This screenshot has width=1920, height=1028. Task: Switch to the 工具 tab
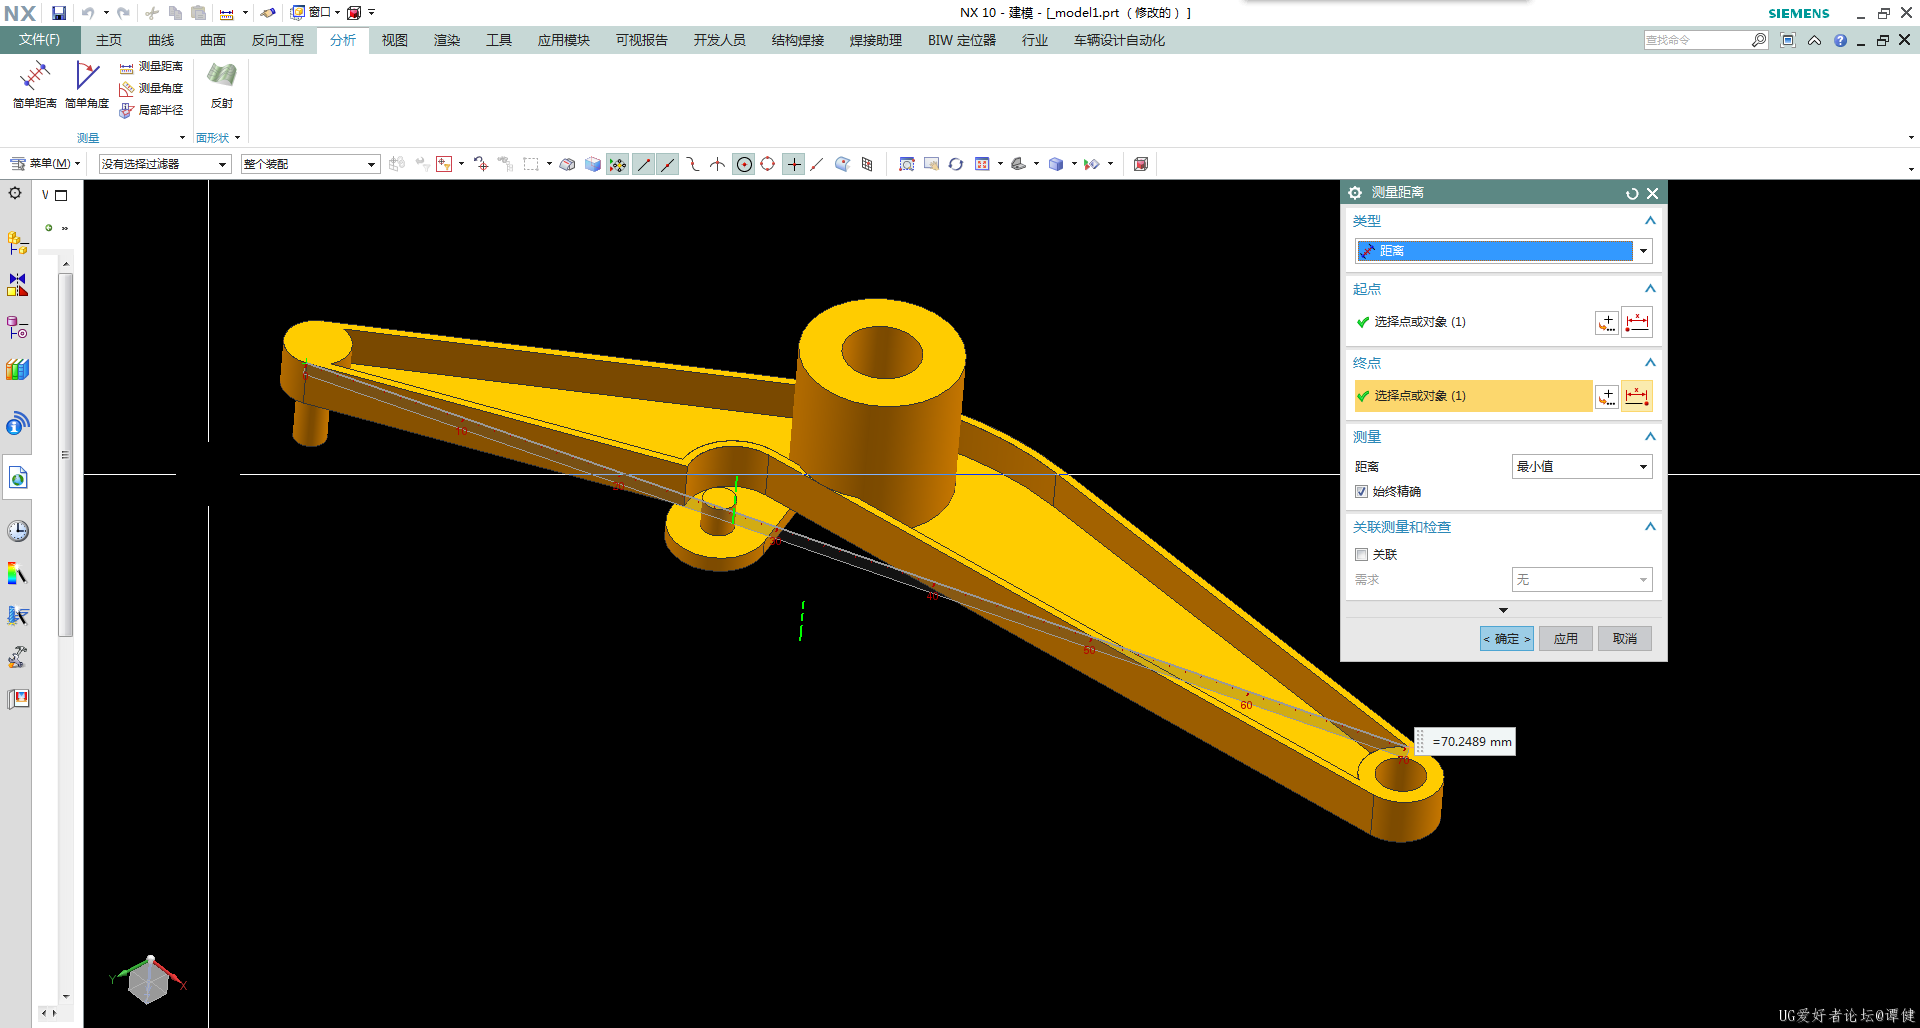point(499,40)
